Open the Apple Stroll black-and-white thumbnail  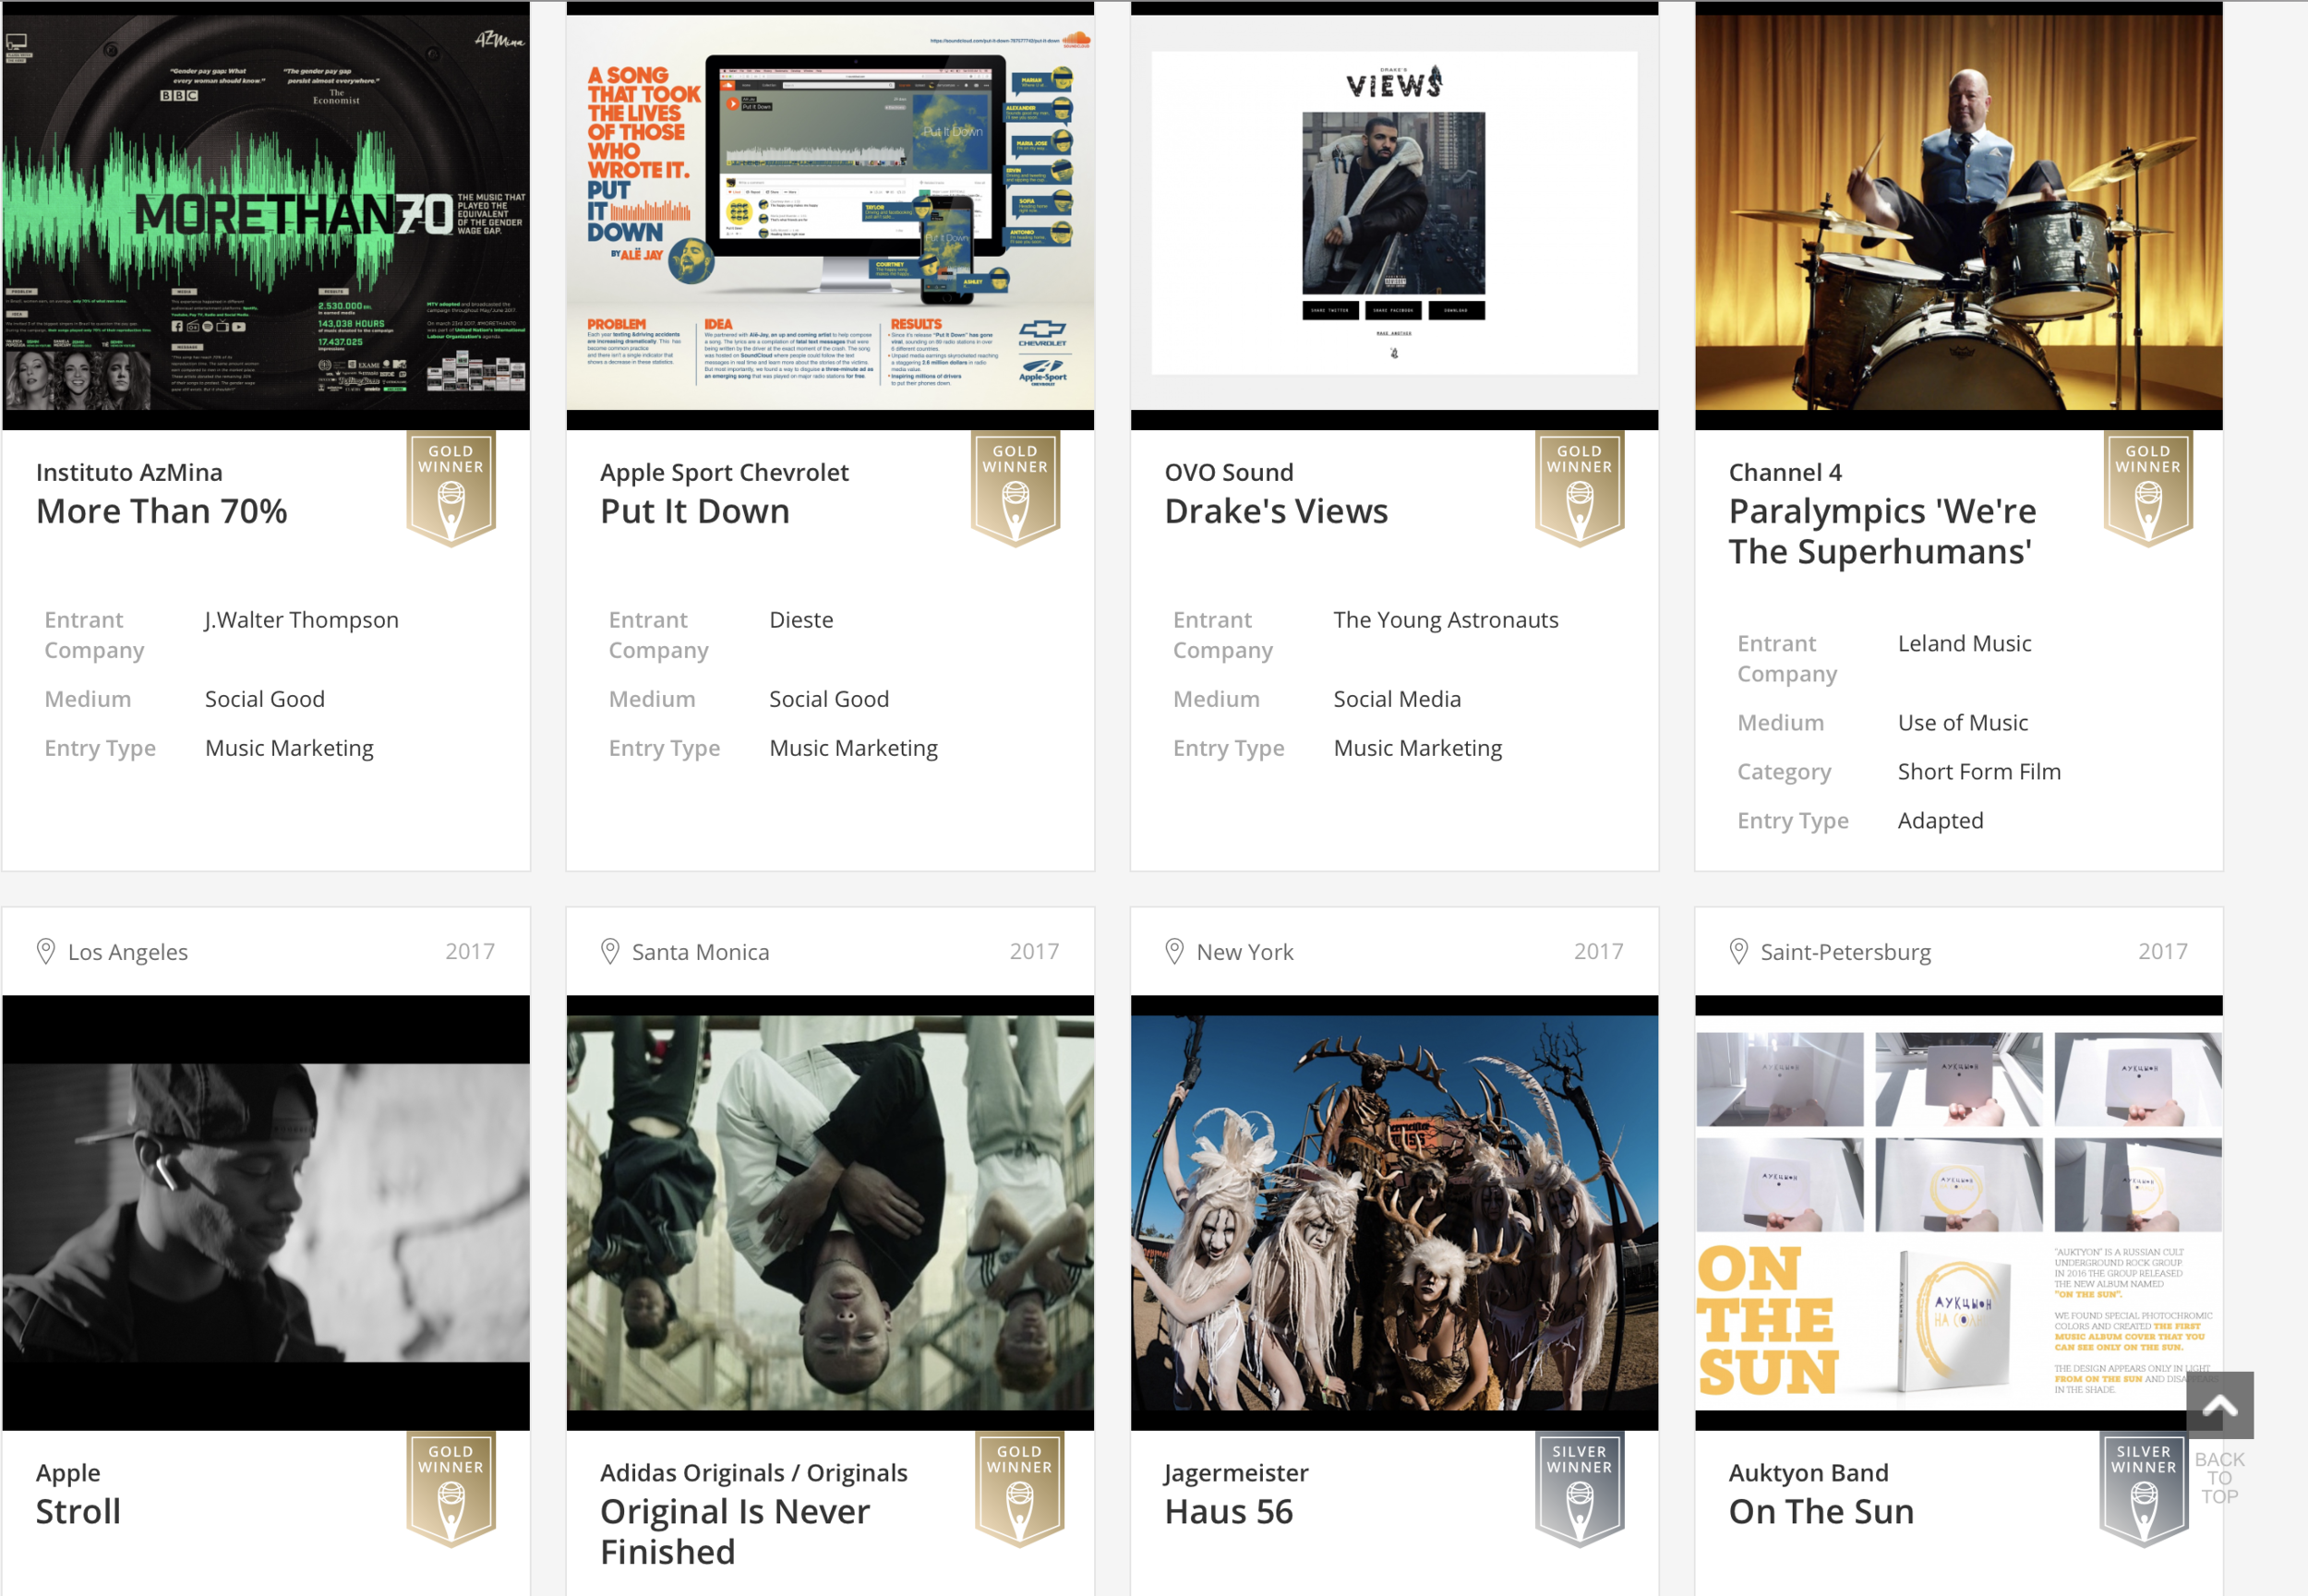click(266, 1212)
